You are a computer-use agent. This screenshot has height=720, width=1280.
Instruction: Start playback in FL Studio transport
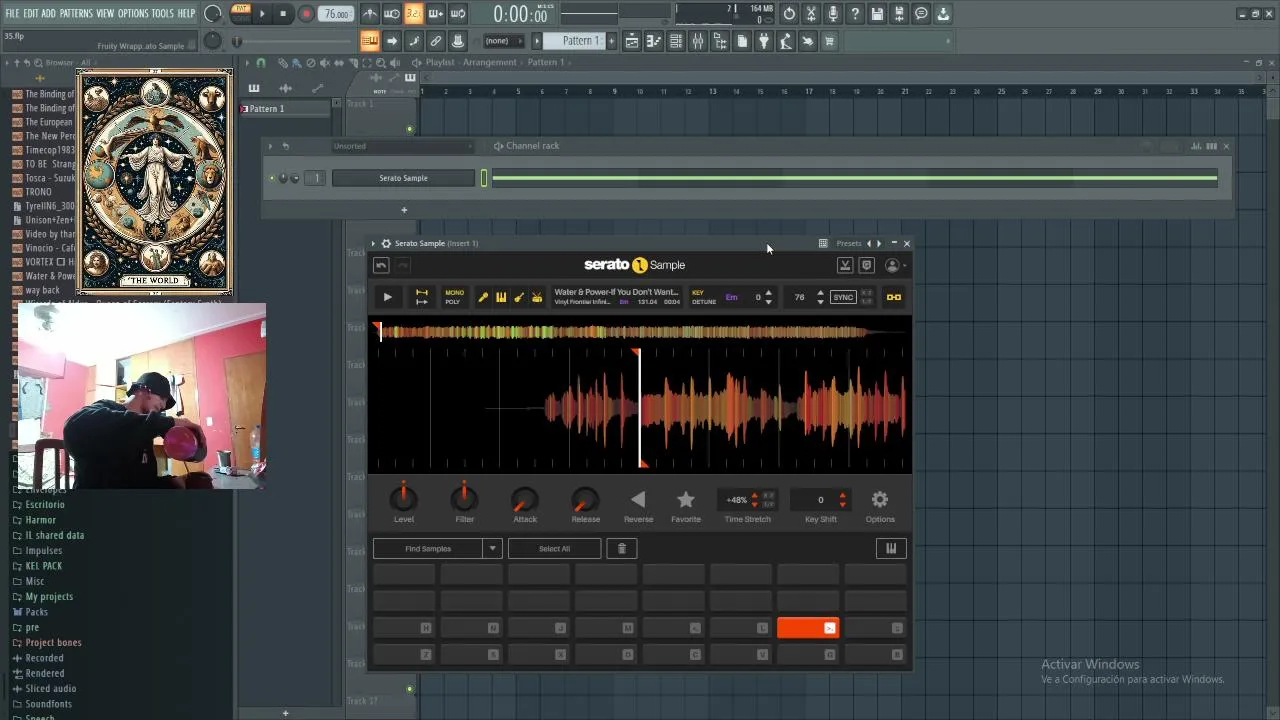262,14
